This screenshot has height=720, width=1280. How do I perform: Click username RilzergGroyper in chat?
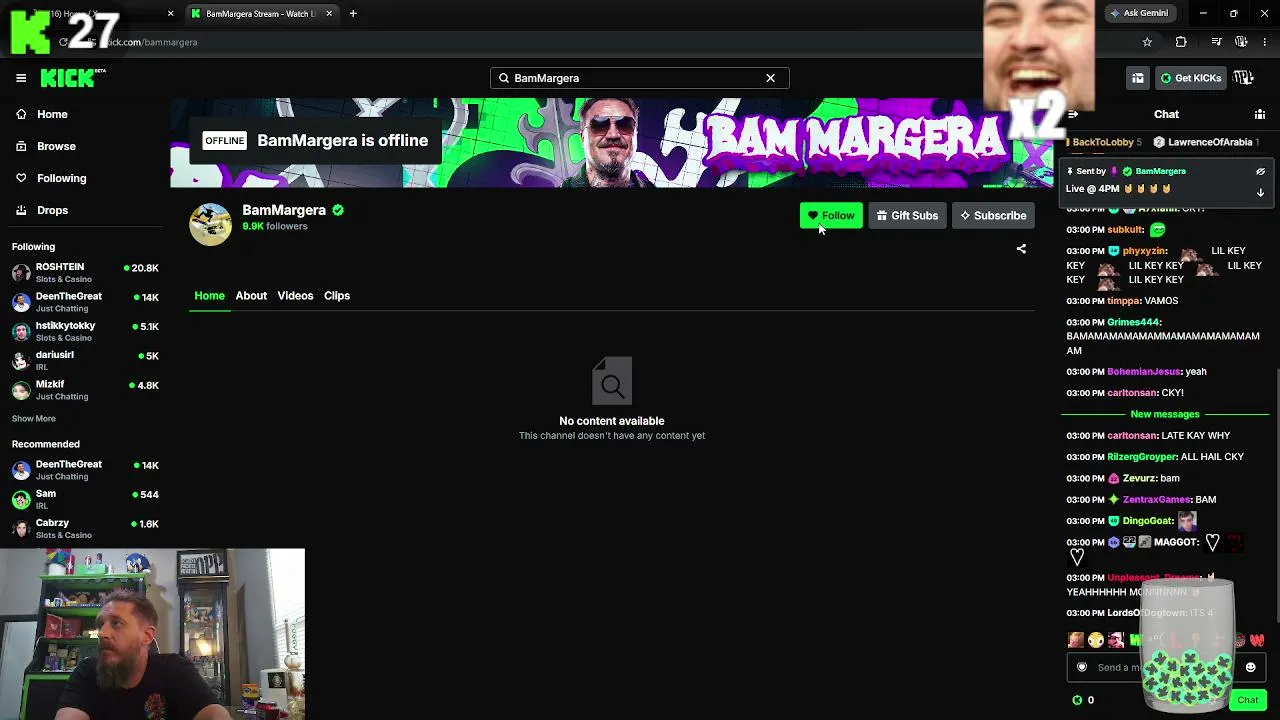click(x=1141, y=457)
